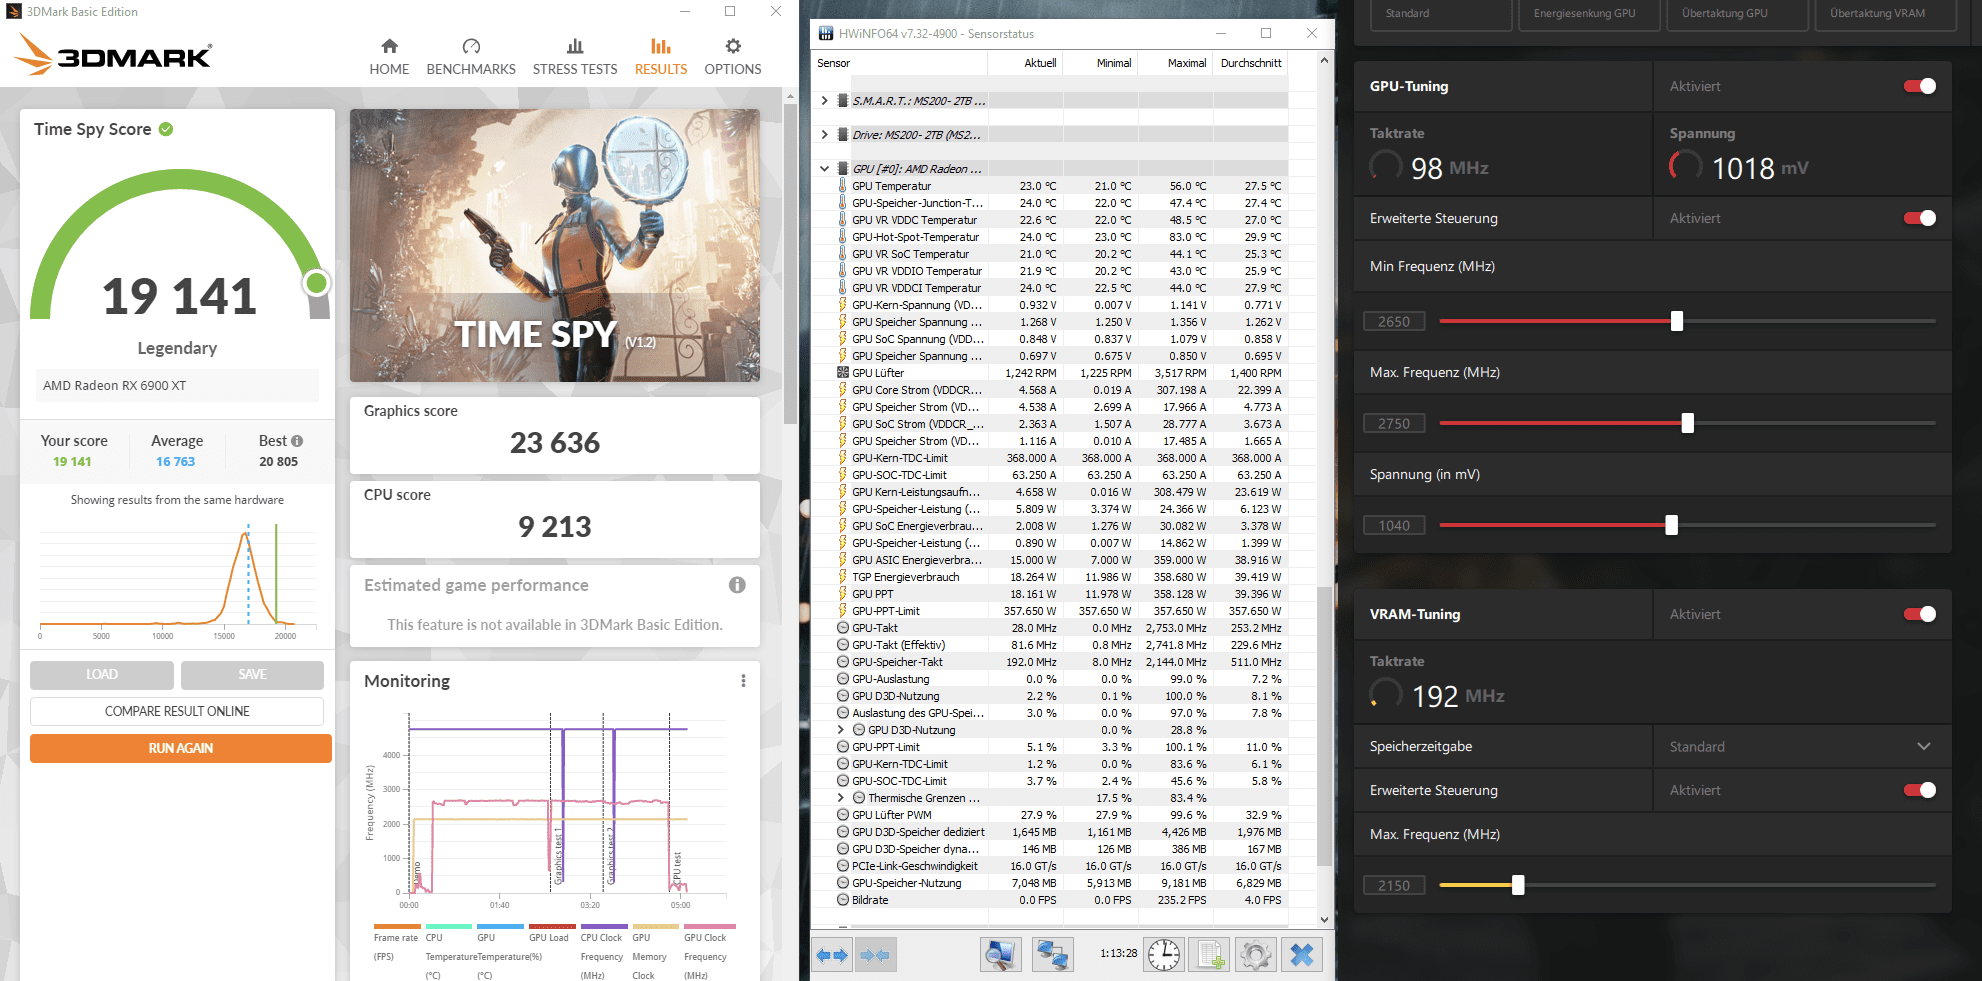This screenshot has height=981, width=1982.
Task: Click fan icon of GPU Lüfter RPM row
Action: tap(843, 373)
